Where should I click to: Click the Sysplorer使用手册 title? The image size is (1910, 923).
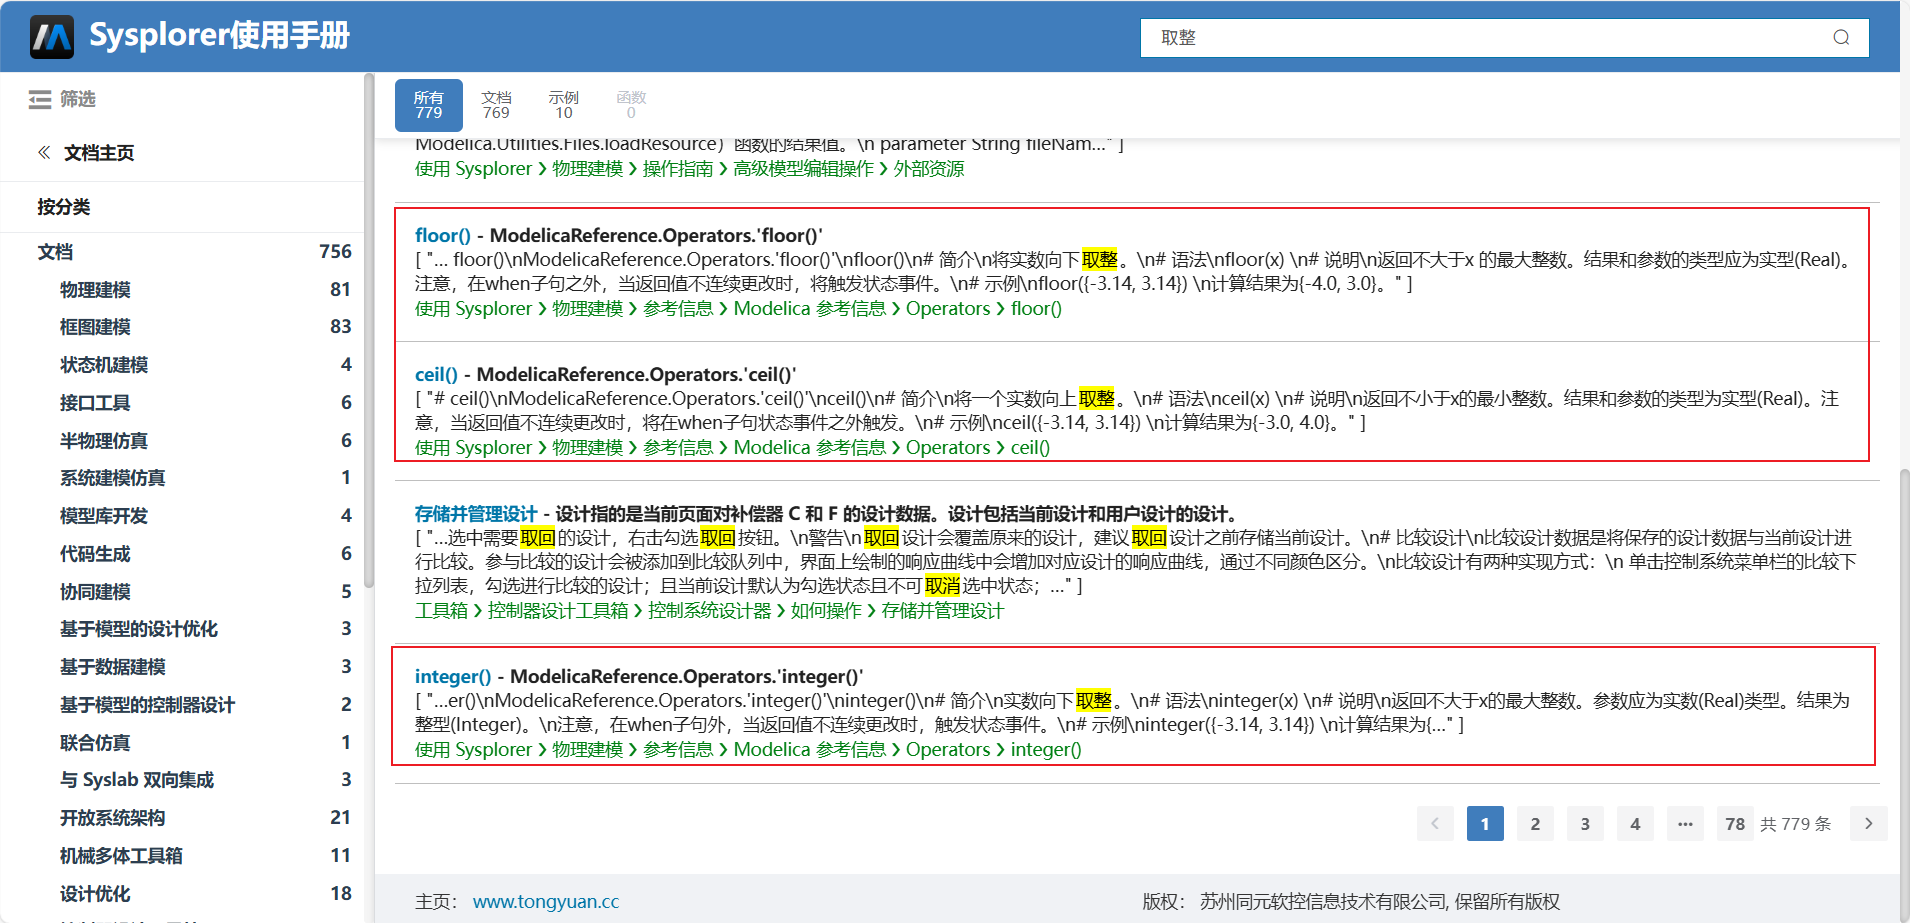point(219,36)
